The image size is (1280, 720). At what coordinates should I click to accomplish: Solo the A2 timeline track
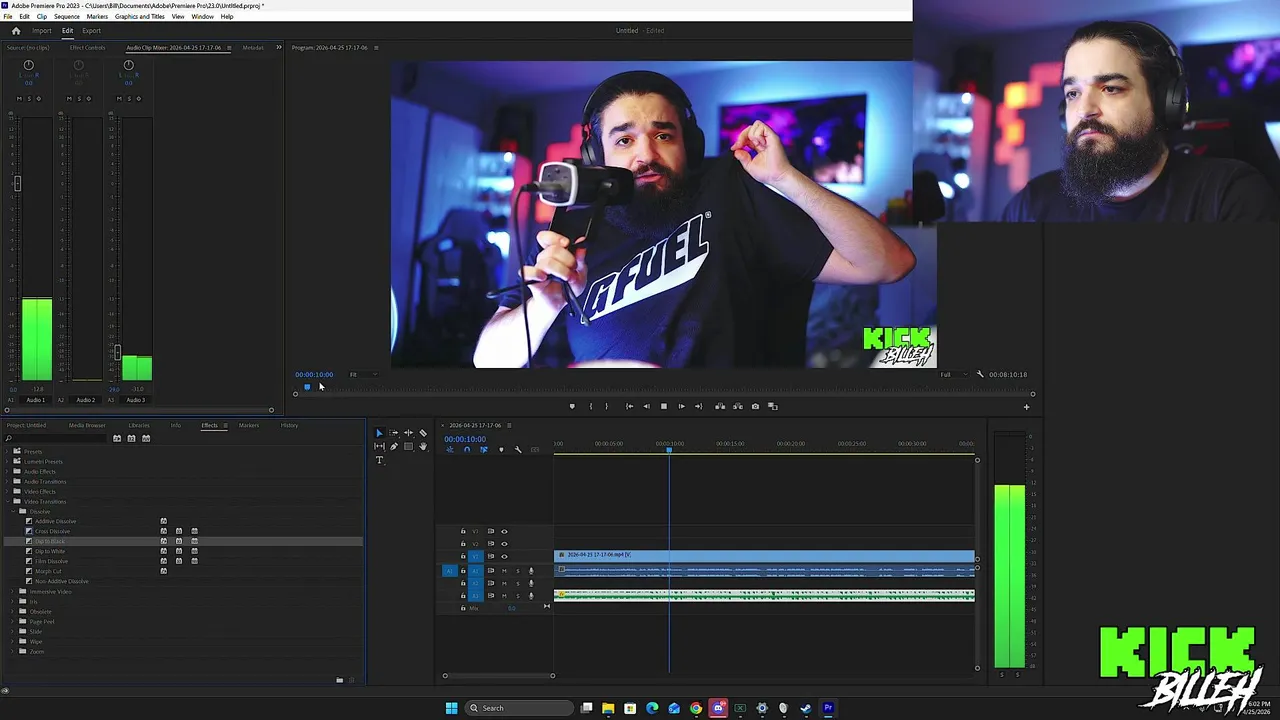pyautogui.click(x=517, y=583)
